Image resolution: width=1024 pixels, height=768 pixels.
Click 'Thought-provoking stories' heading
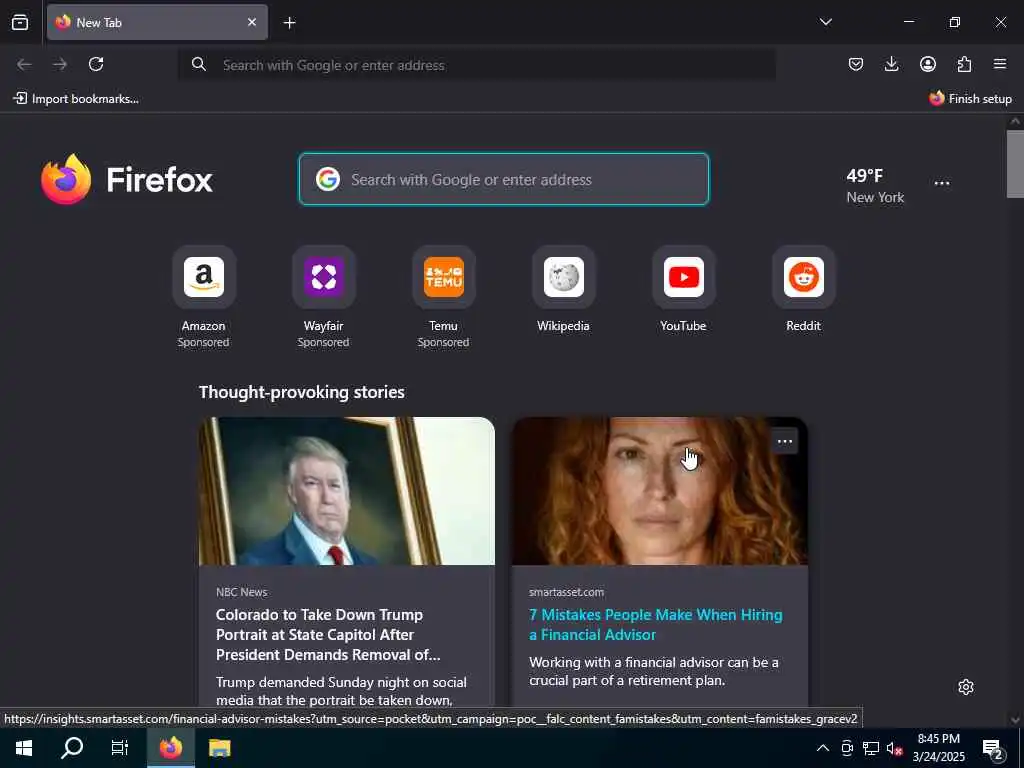point(302,392)
